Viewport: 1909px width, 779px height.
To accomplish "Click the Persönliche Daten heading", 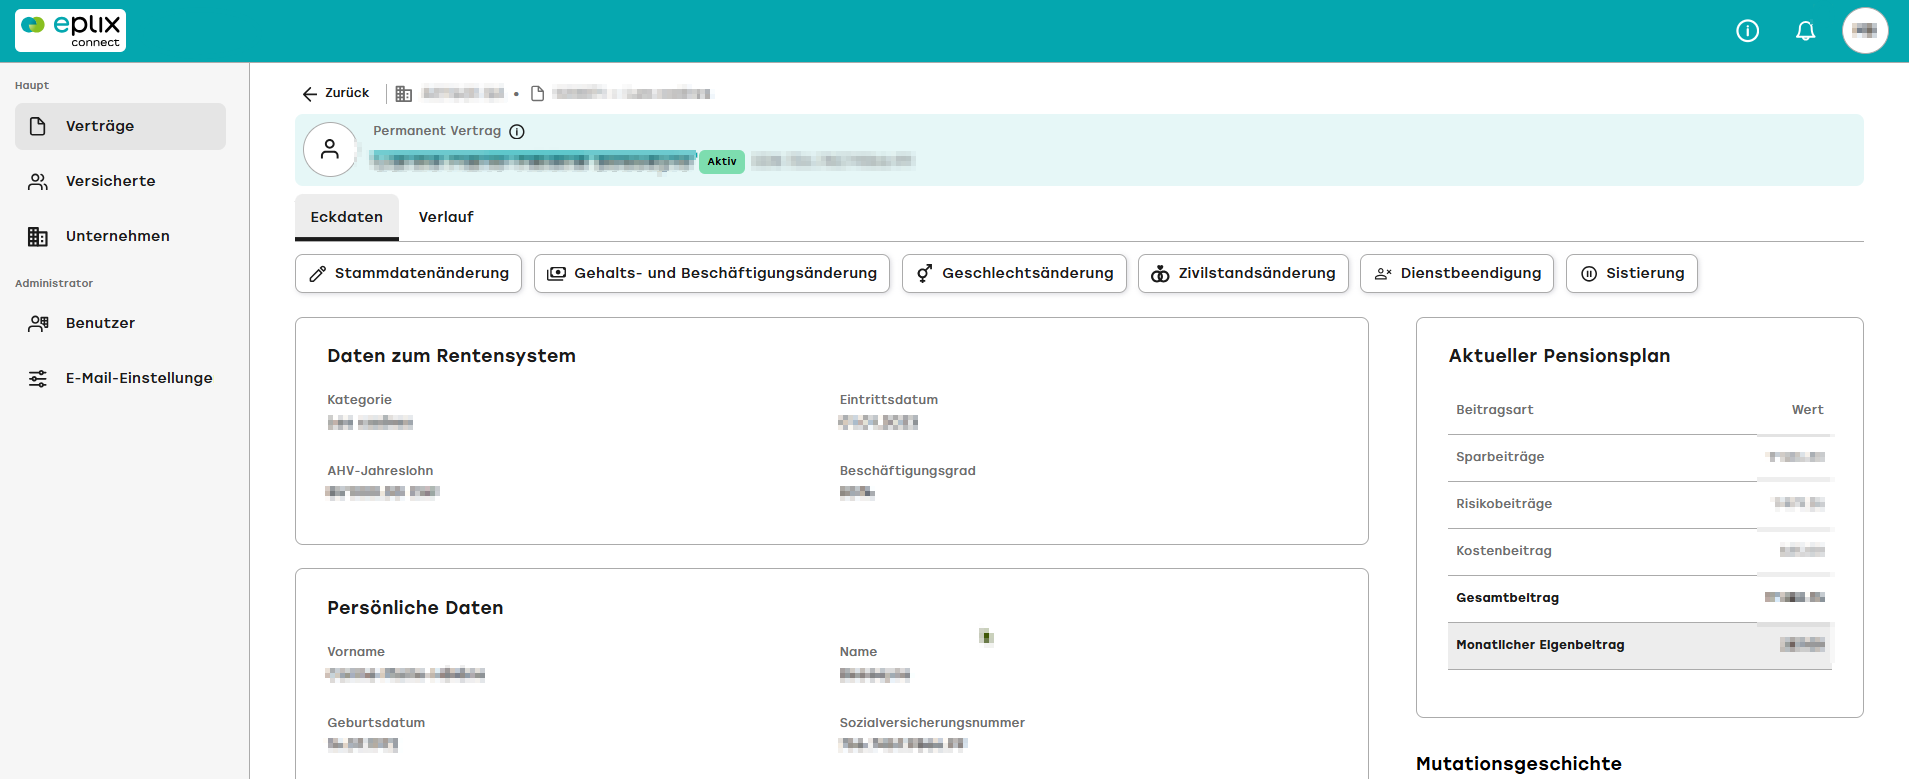I will (x=415, y=608).
